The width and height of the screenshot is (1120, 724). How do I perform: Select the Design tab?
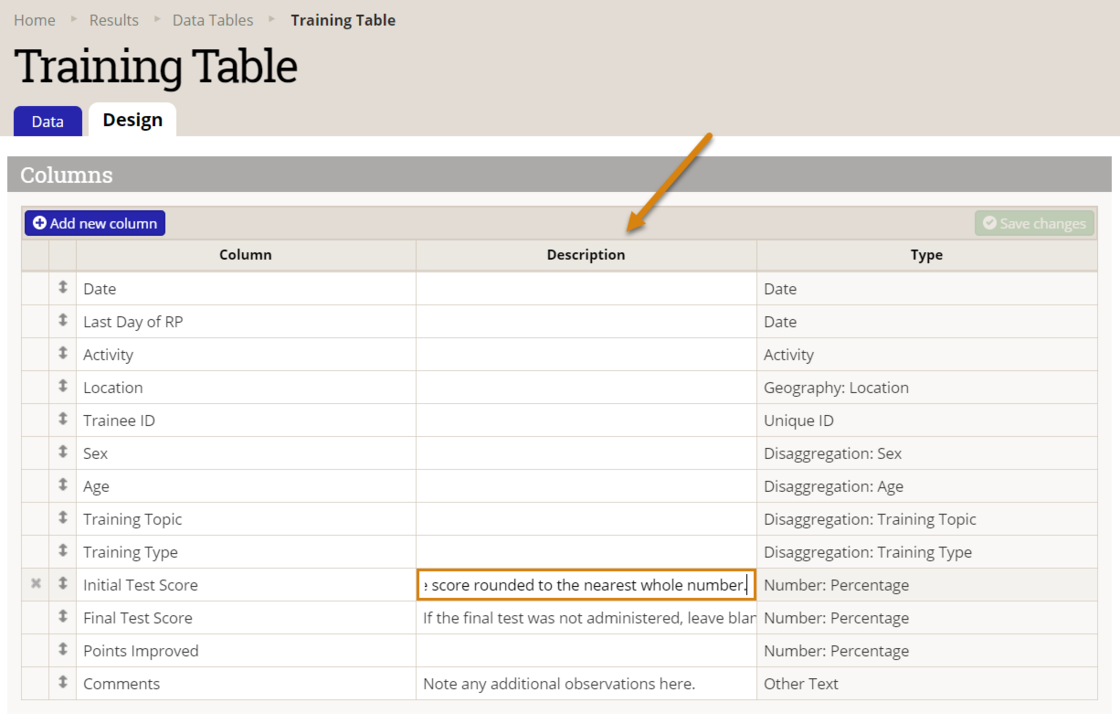[132, 119]
